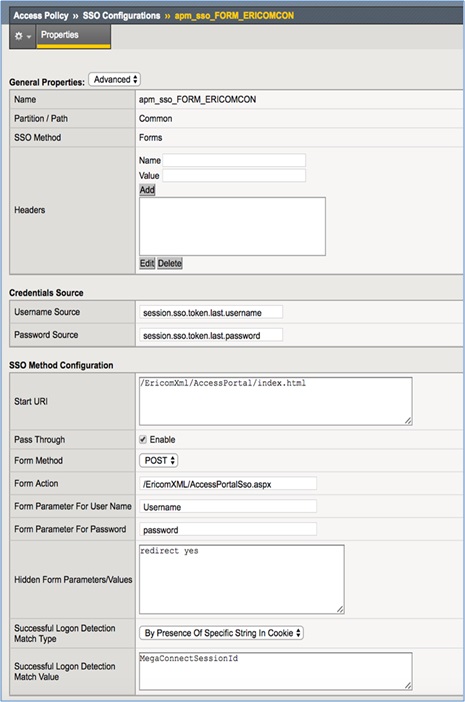Image resolution: width=465 pixels, height=702 pixels.
Task: Click the Add header button
Action: (x=147, y=190)
